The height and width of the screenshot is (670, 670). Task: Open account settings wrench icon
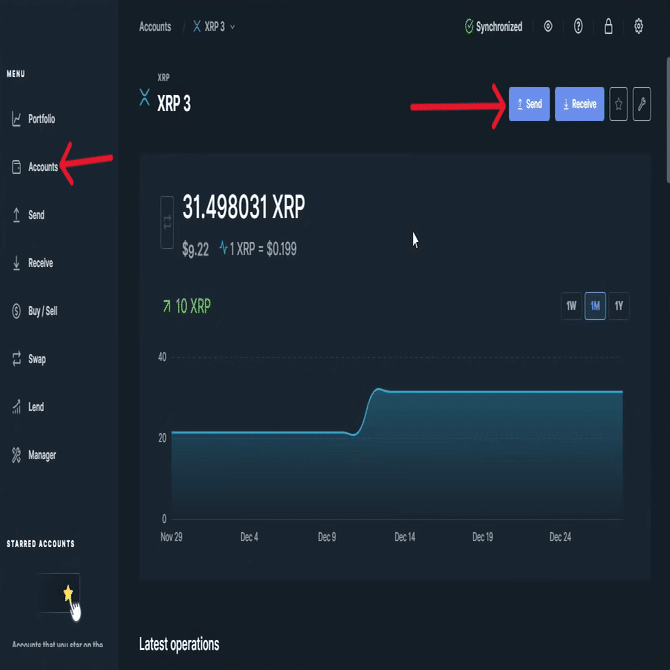click(x=641, y=104)
